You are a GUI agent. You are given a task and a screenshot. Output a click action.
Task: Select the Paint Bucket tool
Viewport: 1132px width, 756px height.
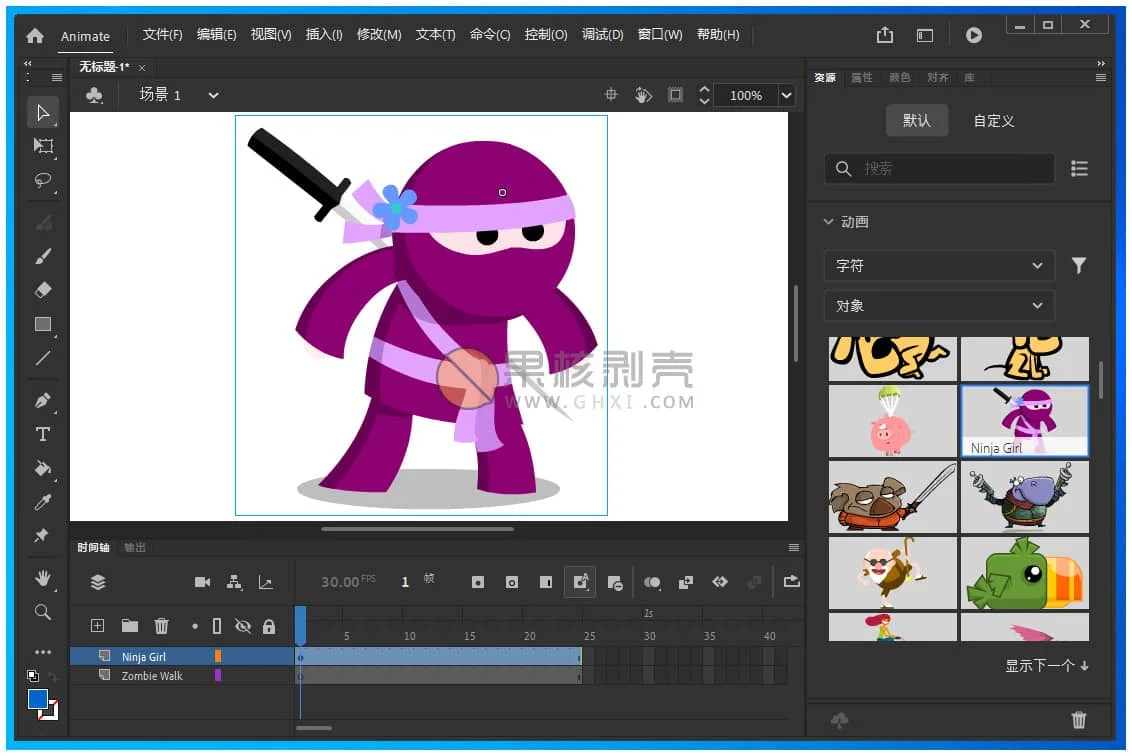pyautogui.click(x=43, y=469)
